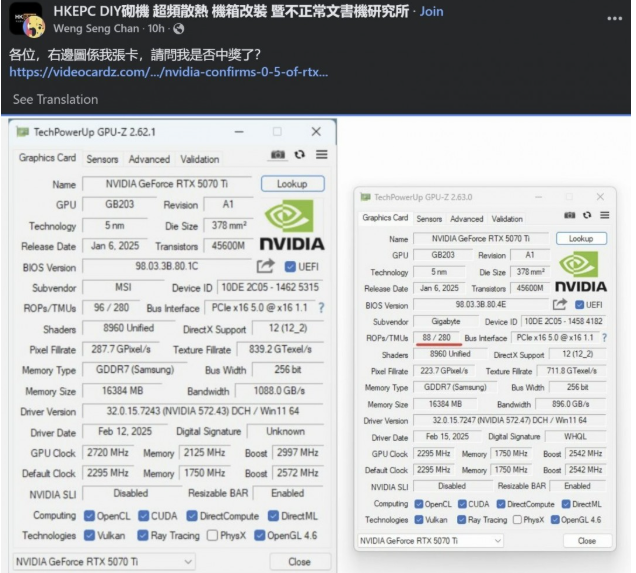The height and width of the screenshot is (573, 636).
Task: Toggle UEFI checkbox in GPU-Z 2.62.1
Action: (x=290, y=266)
